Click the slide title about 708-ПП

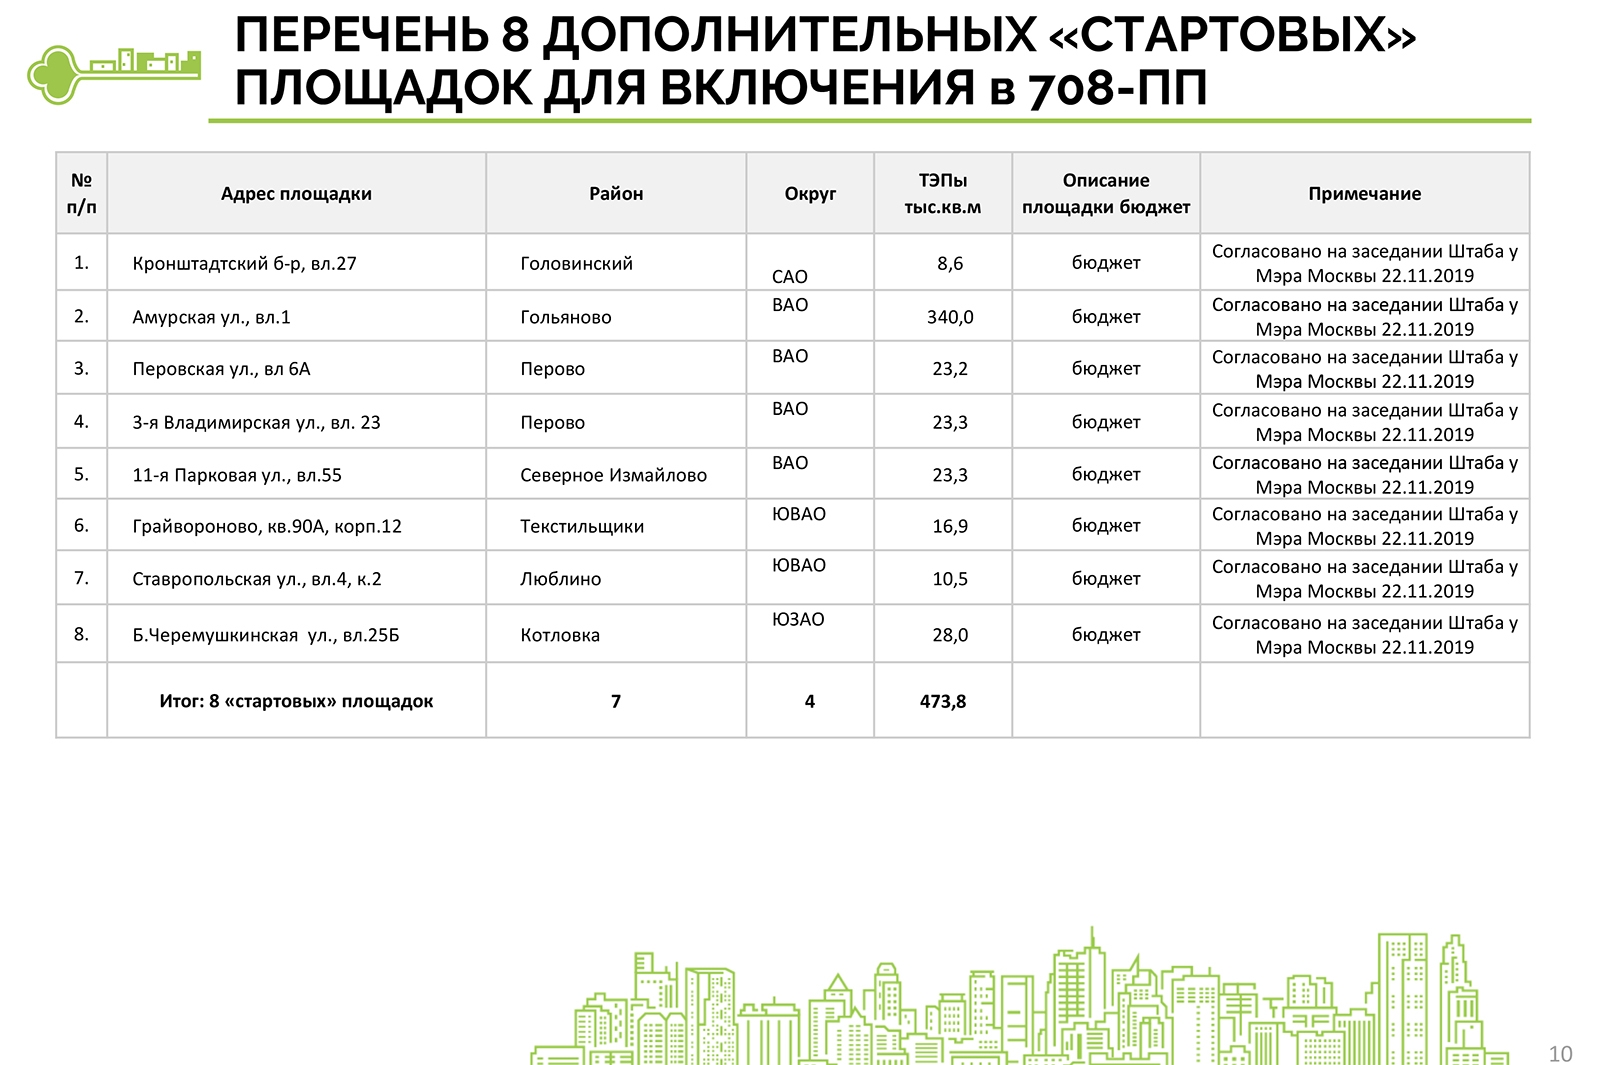click(824, 62)
